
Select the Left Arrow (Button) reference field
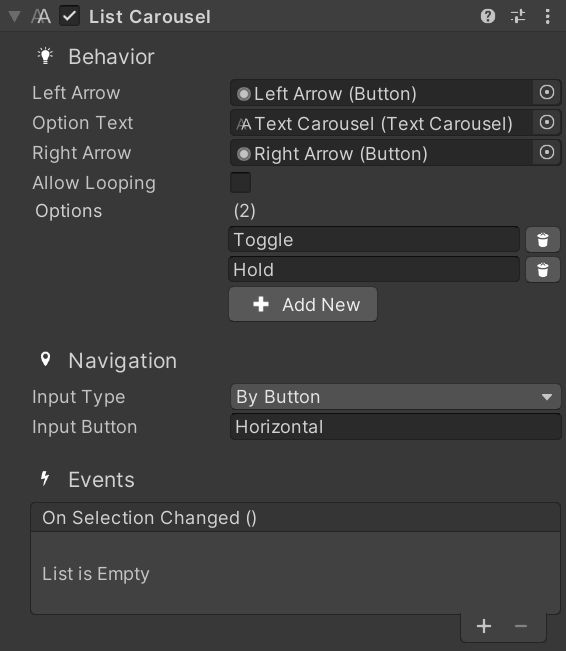[382, 93]
